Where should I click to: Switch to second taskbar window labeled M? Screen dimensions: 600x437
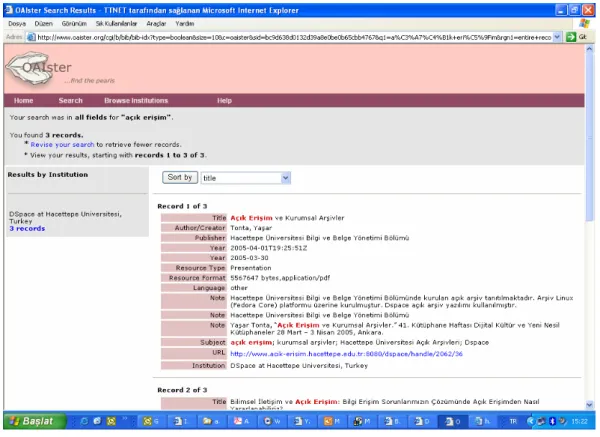click(x=361, y=421)
